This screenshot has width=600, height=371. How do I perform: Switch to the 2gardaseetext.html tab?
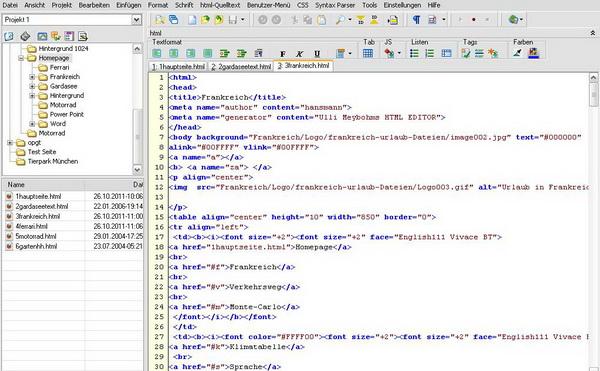tap(241, 67)
